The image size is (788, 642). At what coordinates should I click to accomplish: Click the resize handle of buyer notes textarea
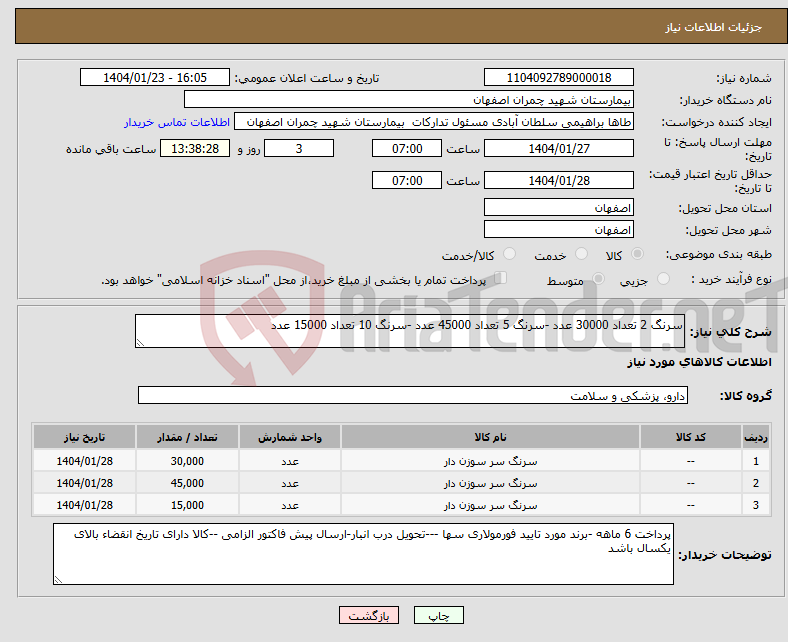pyautogui.click(x=58, y=580)
